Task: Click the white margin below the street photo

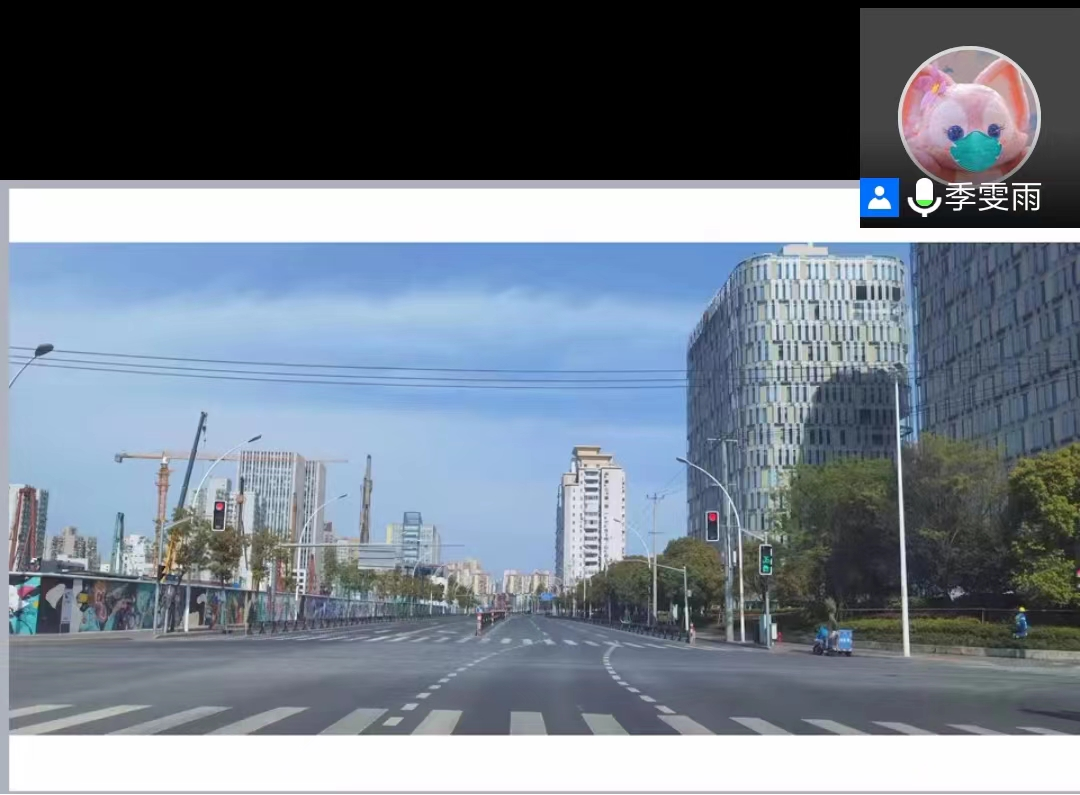Action: [540, 762]
